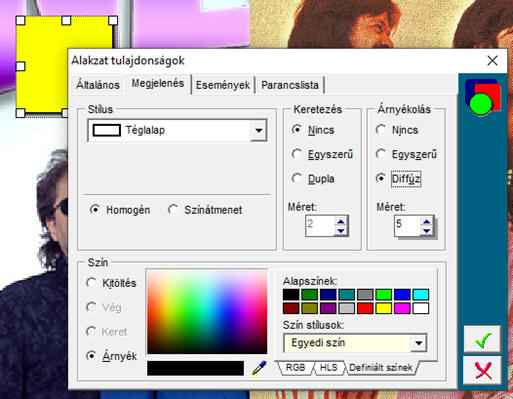This screenshot has height=399, width=513.
Task: Select the Kitöltés color target radio
Action: (x=111, y=283)
